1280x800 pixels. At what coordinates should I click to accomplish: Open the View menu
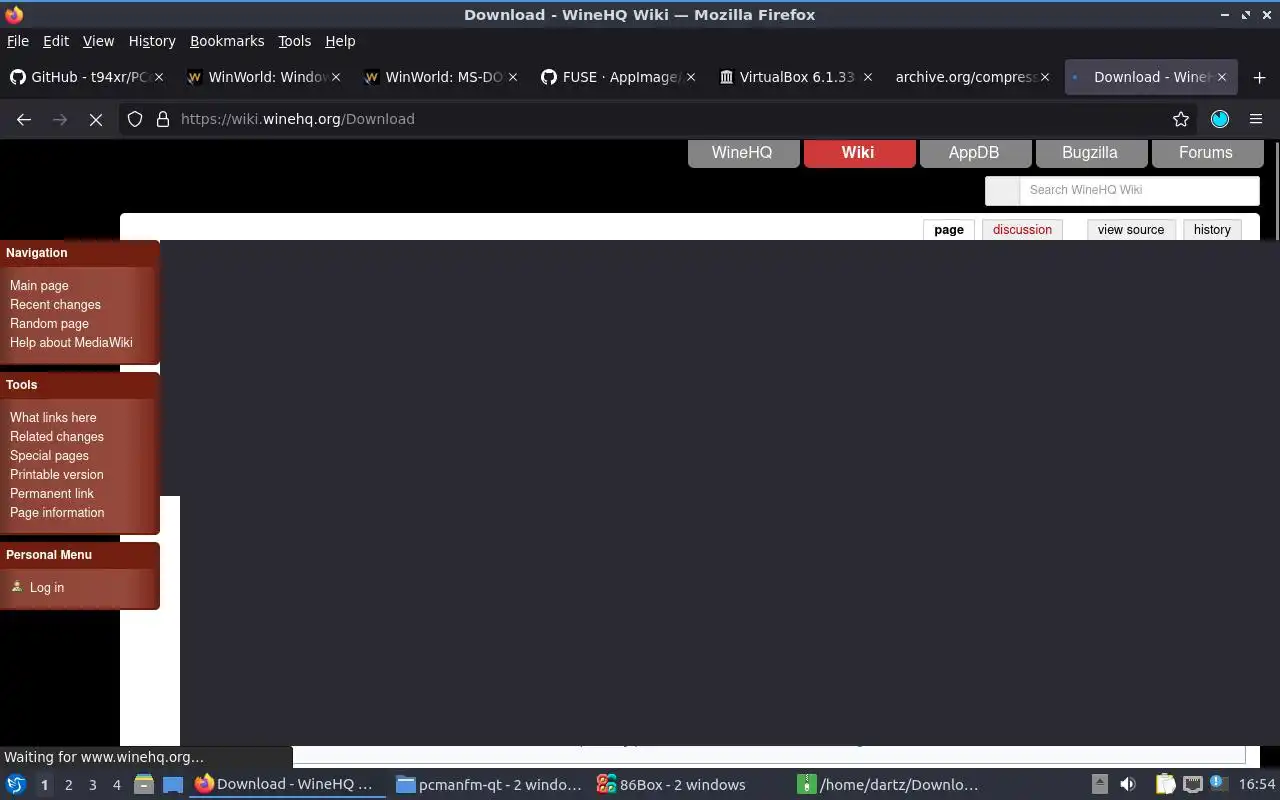[98, 41]
